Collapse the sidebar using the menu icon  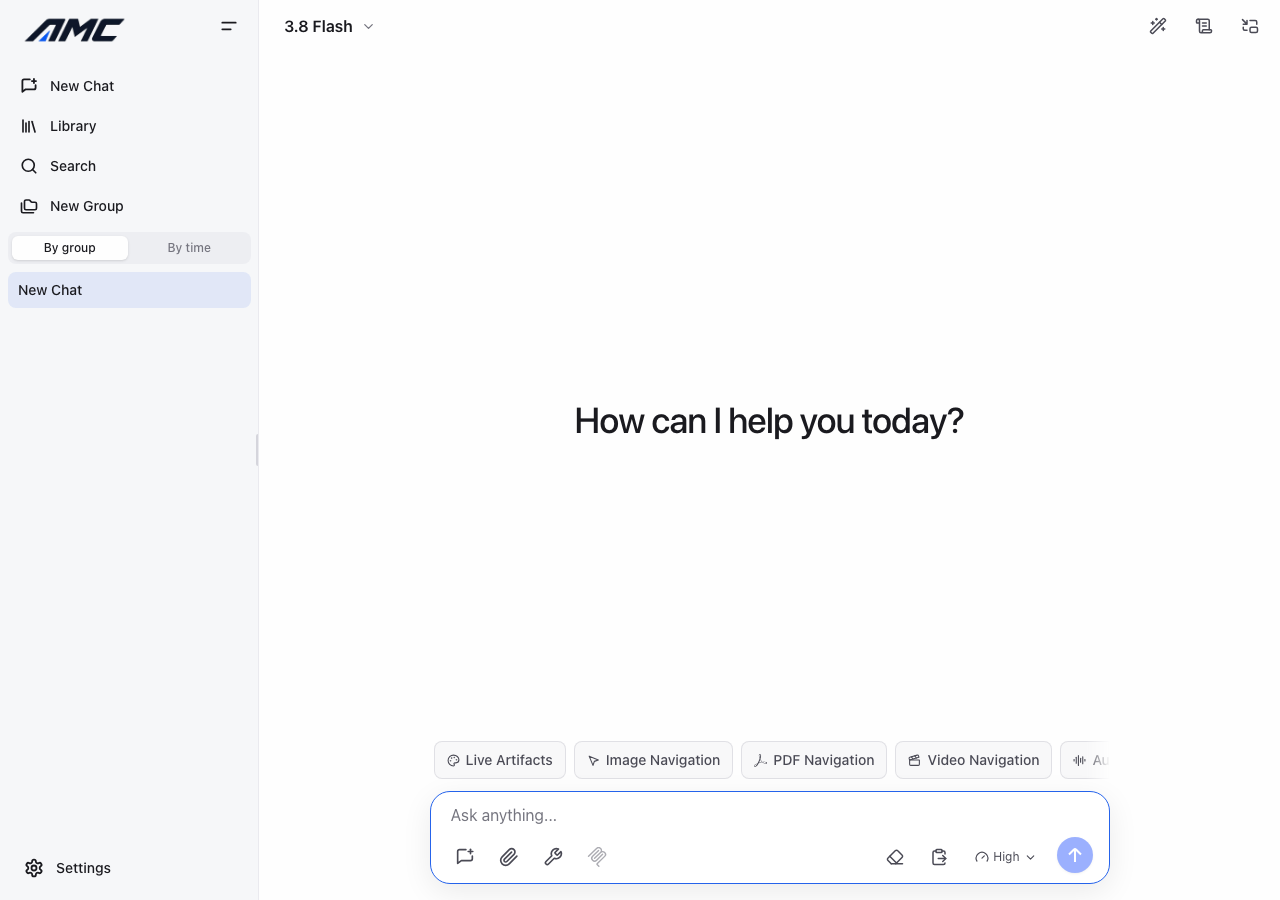(x=229, y=26)
